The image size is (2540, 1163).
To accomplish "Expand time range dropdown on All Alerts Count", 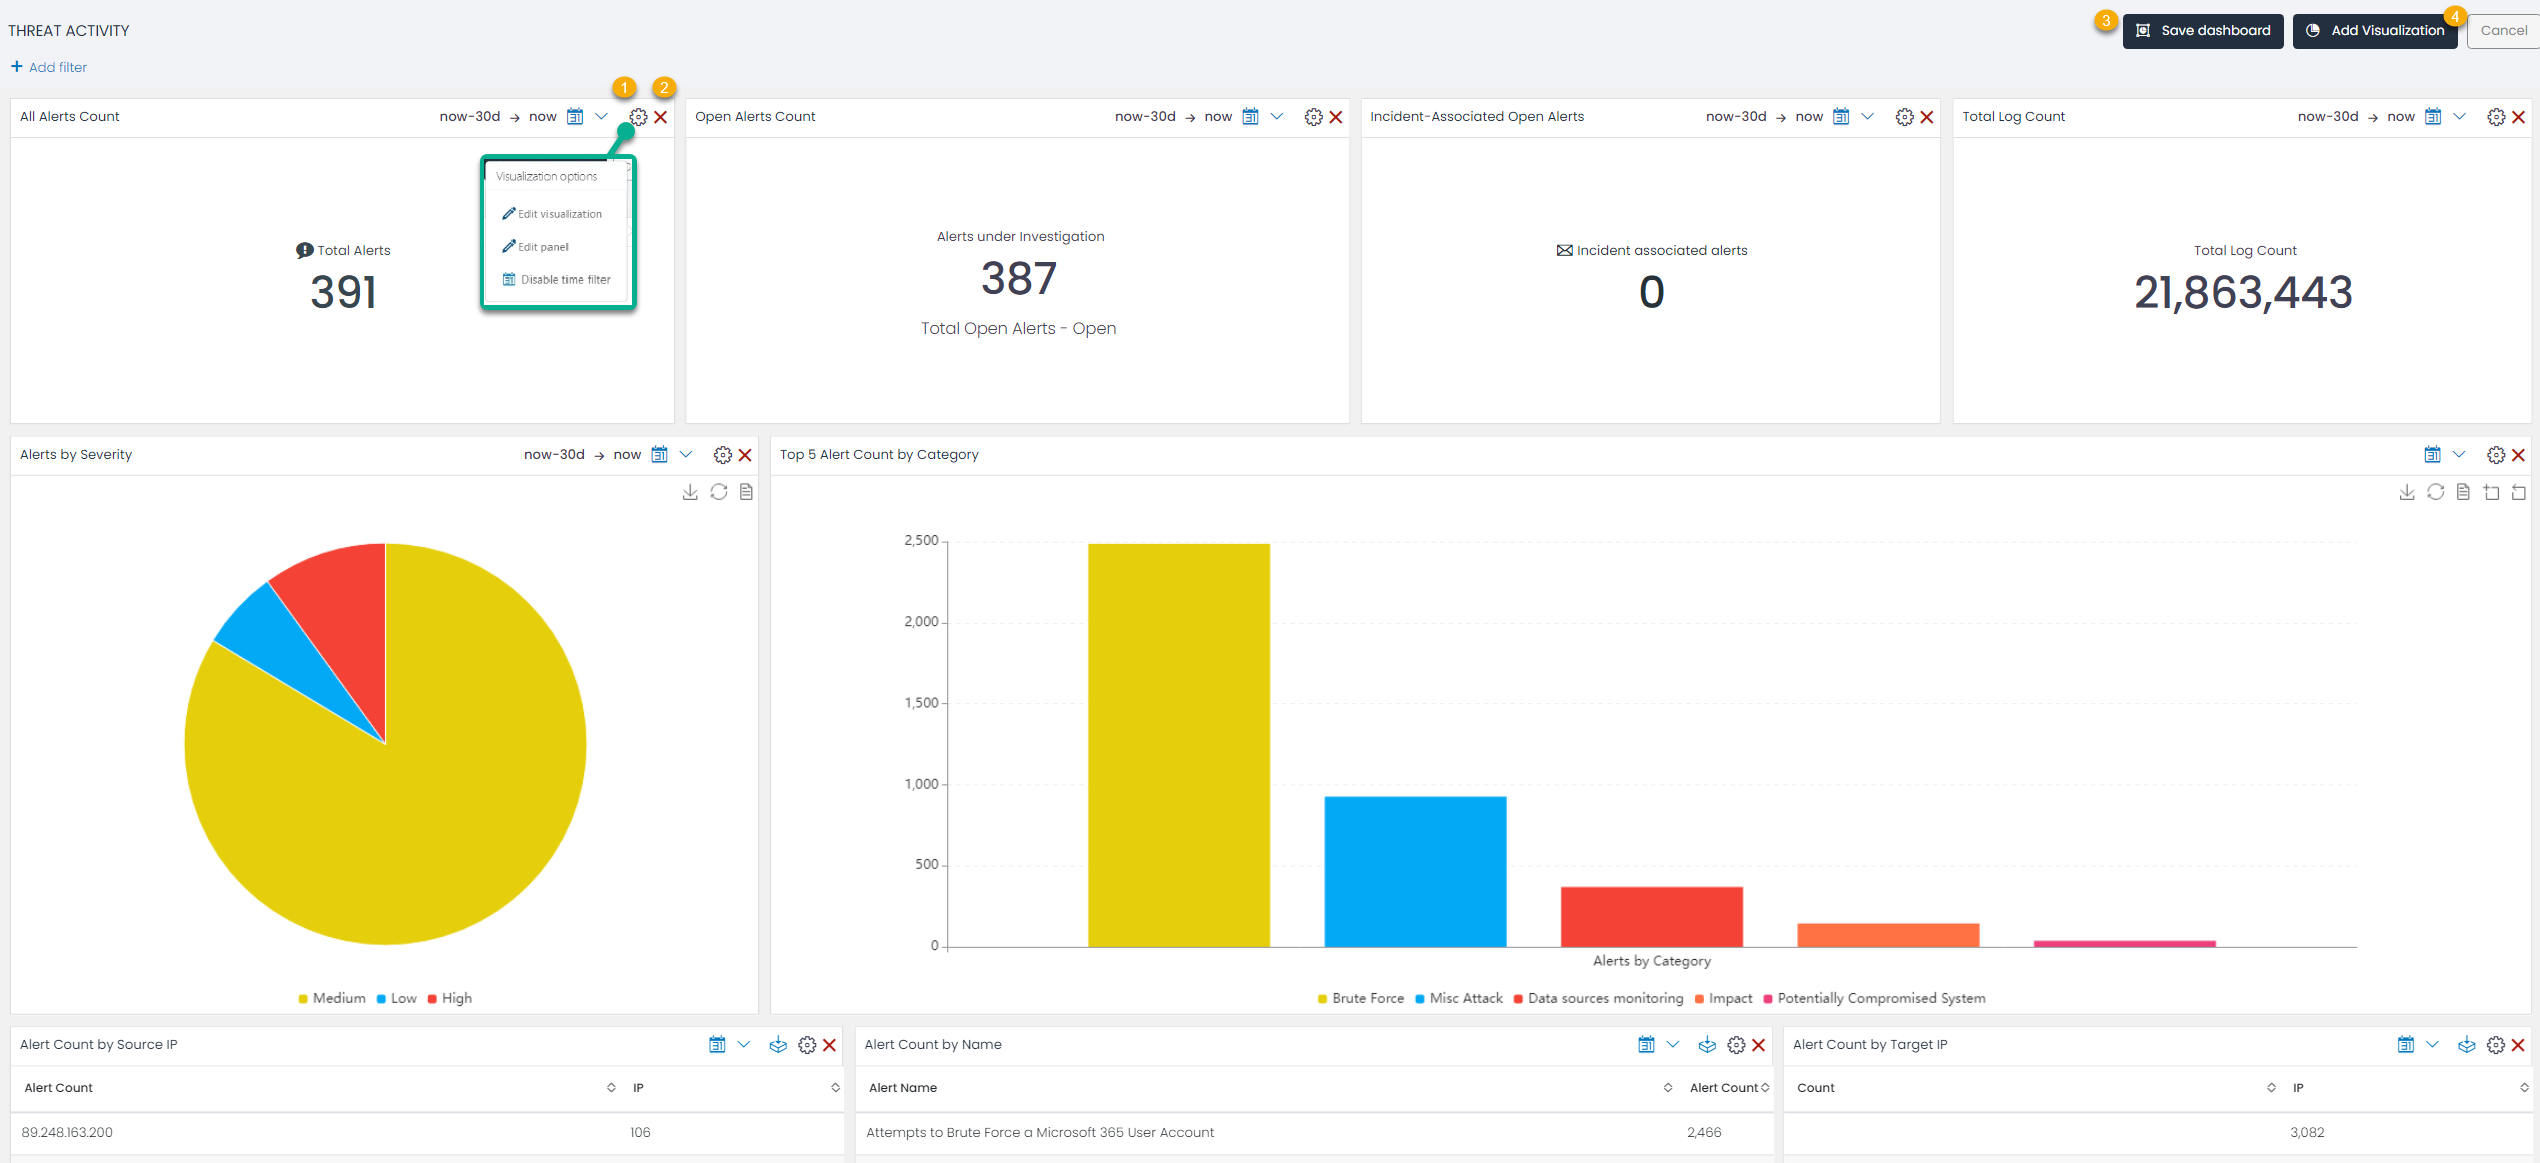I will 601,117.
